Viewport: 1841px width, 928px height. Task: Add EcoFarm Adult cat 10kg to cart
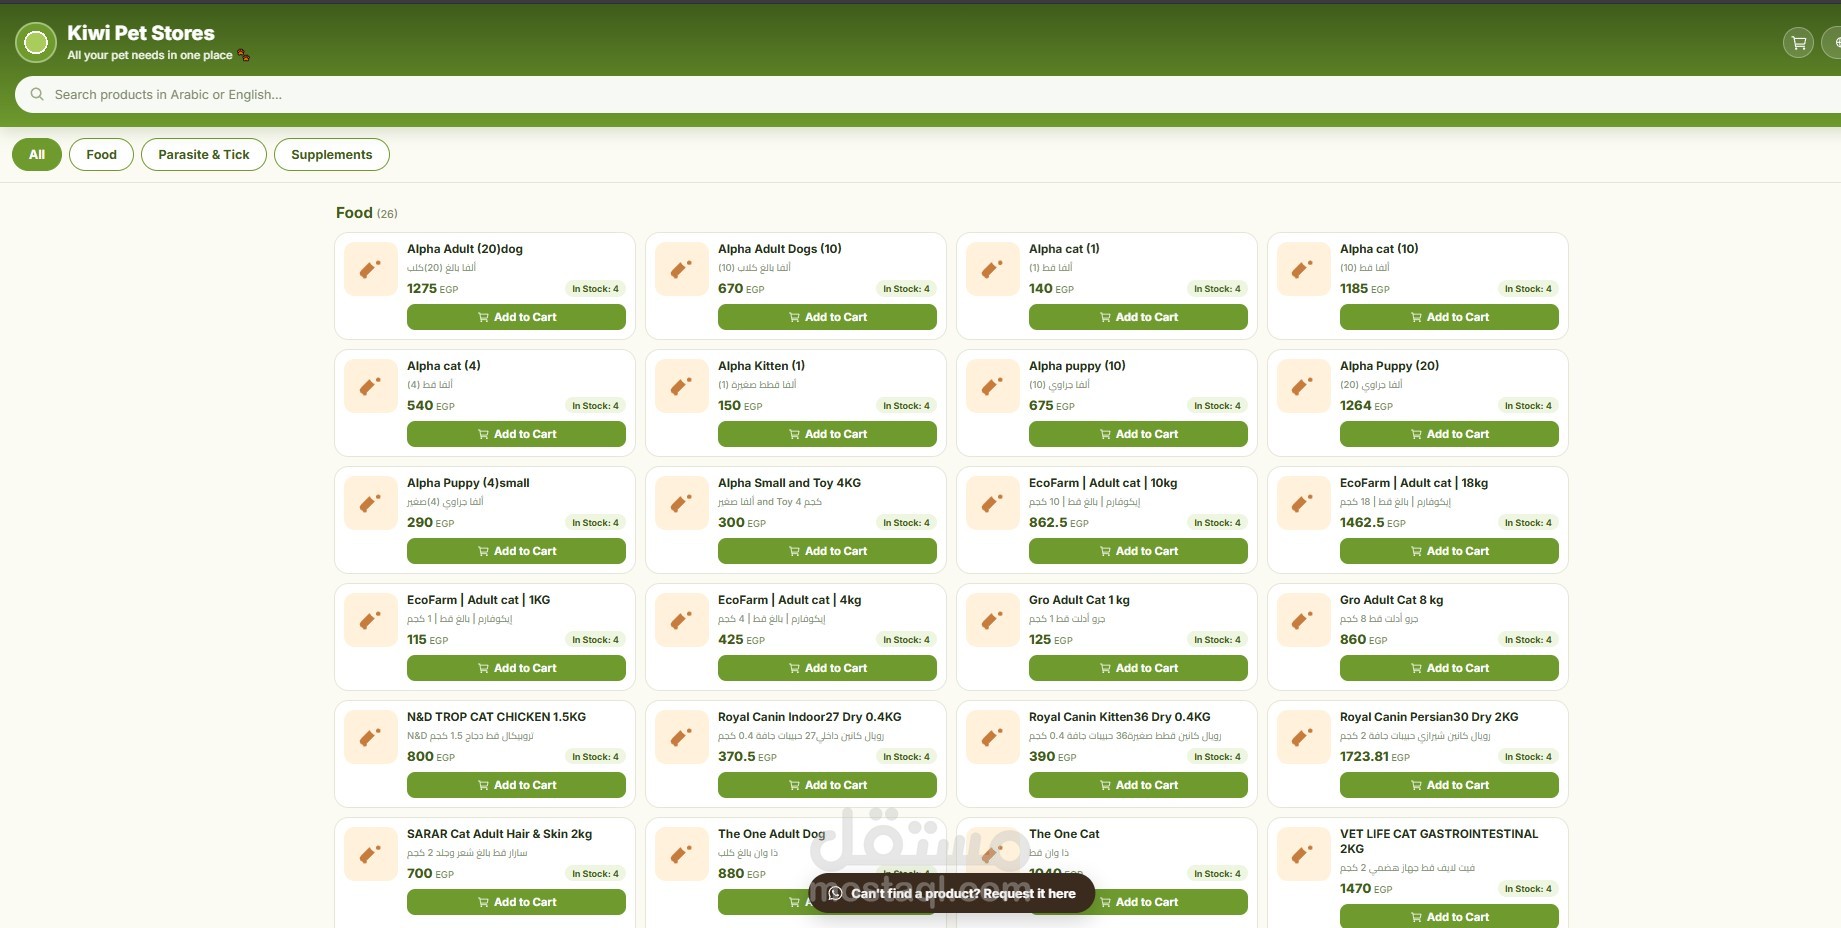click(1138, 551)
